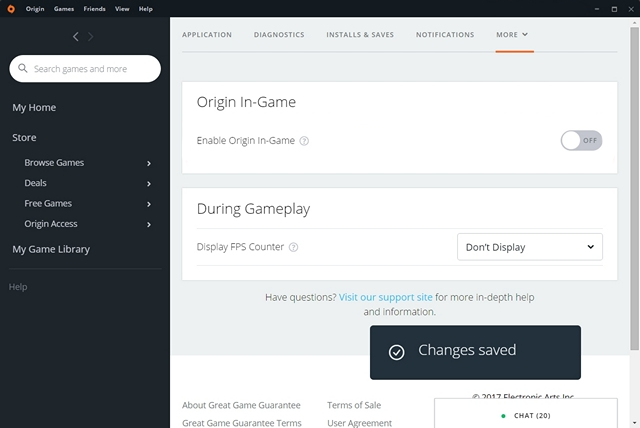Click the Origin logo icon in title bar
Viewport: 640px width, 428px height.
click(11, 9)
